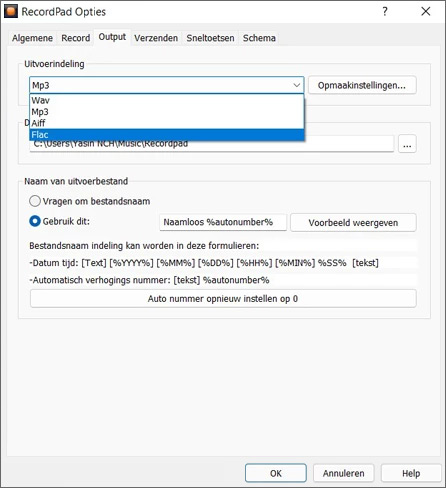The height and width of the screenshot is (488, 446).
Task: Go to the Sneltoetsen tab
Action: point(210,38)
